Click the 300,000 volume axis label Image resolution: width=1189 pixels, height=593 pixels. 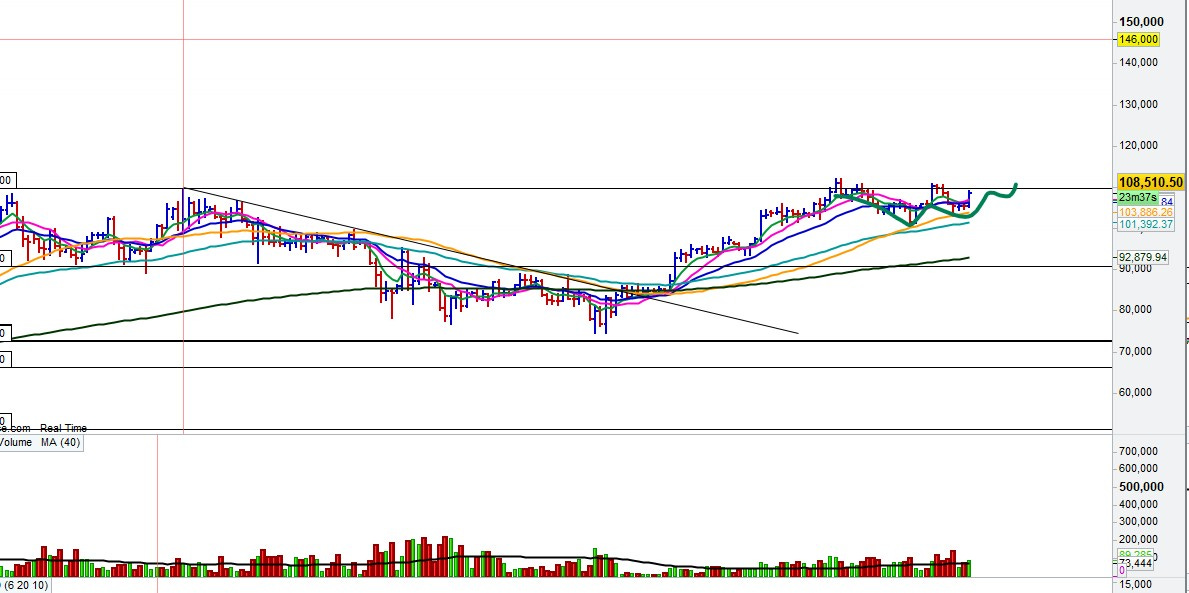coord(1140,522)
